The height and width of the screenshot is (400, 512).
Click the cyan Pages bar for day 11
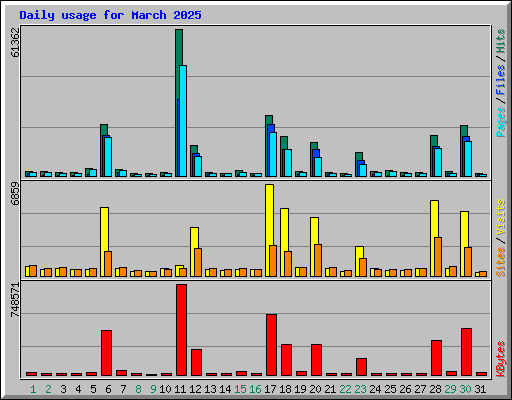point(183,121)
